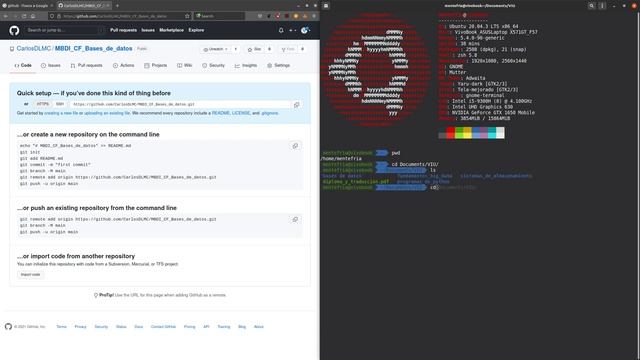640x360 pixels.
Task: Switch to the repository Pull requests tab
Action: point(87,65)
